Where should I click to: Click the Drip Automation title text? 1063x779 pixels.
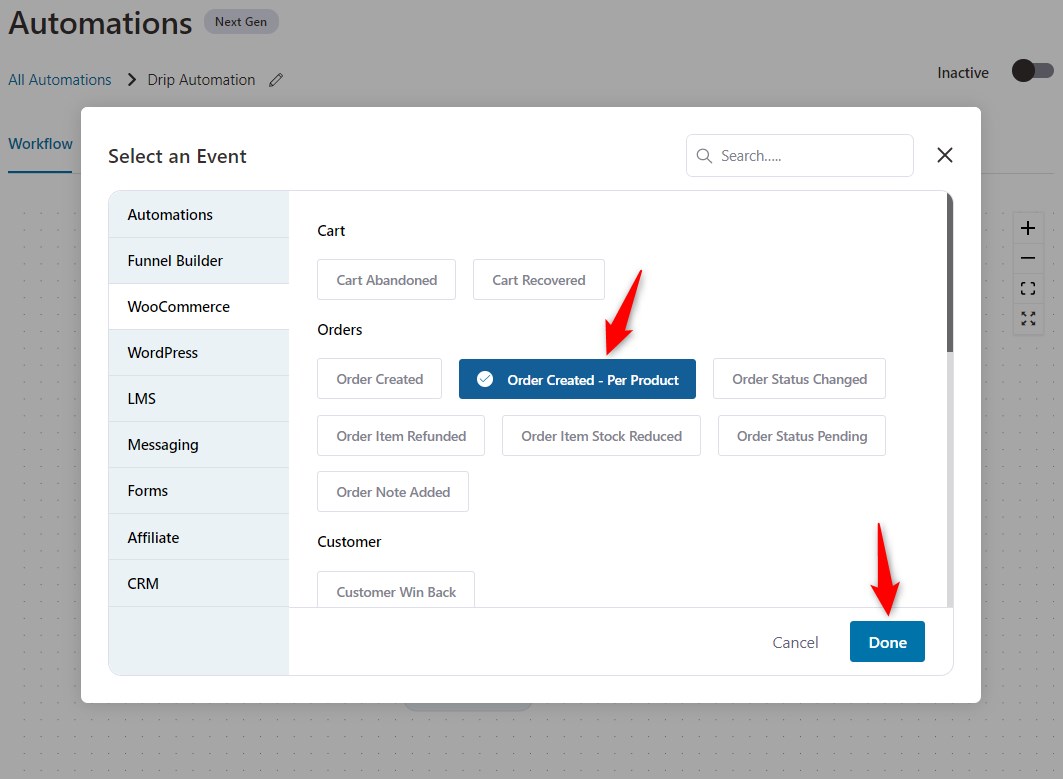click(201, 80)
